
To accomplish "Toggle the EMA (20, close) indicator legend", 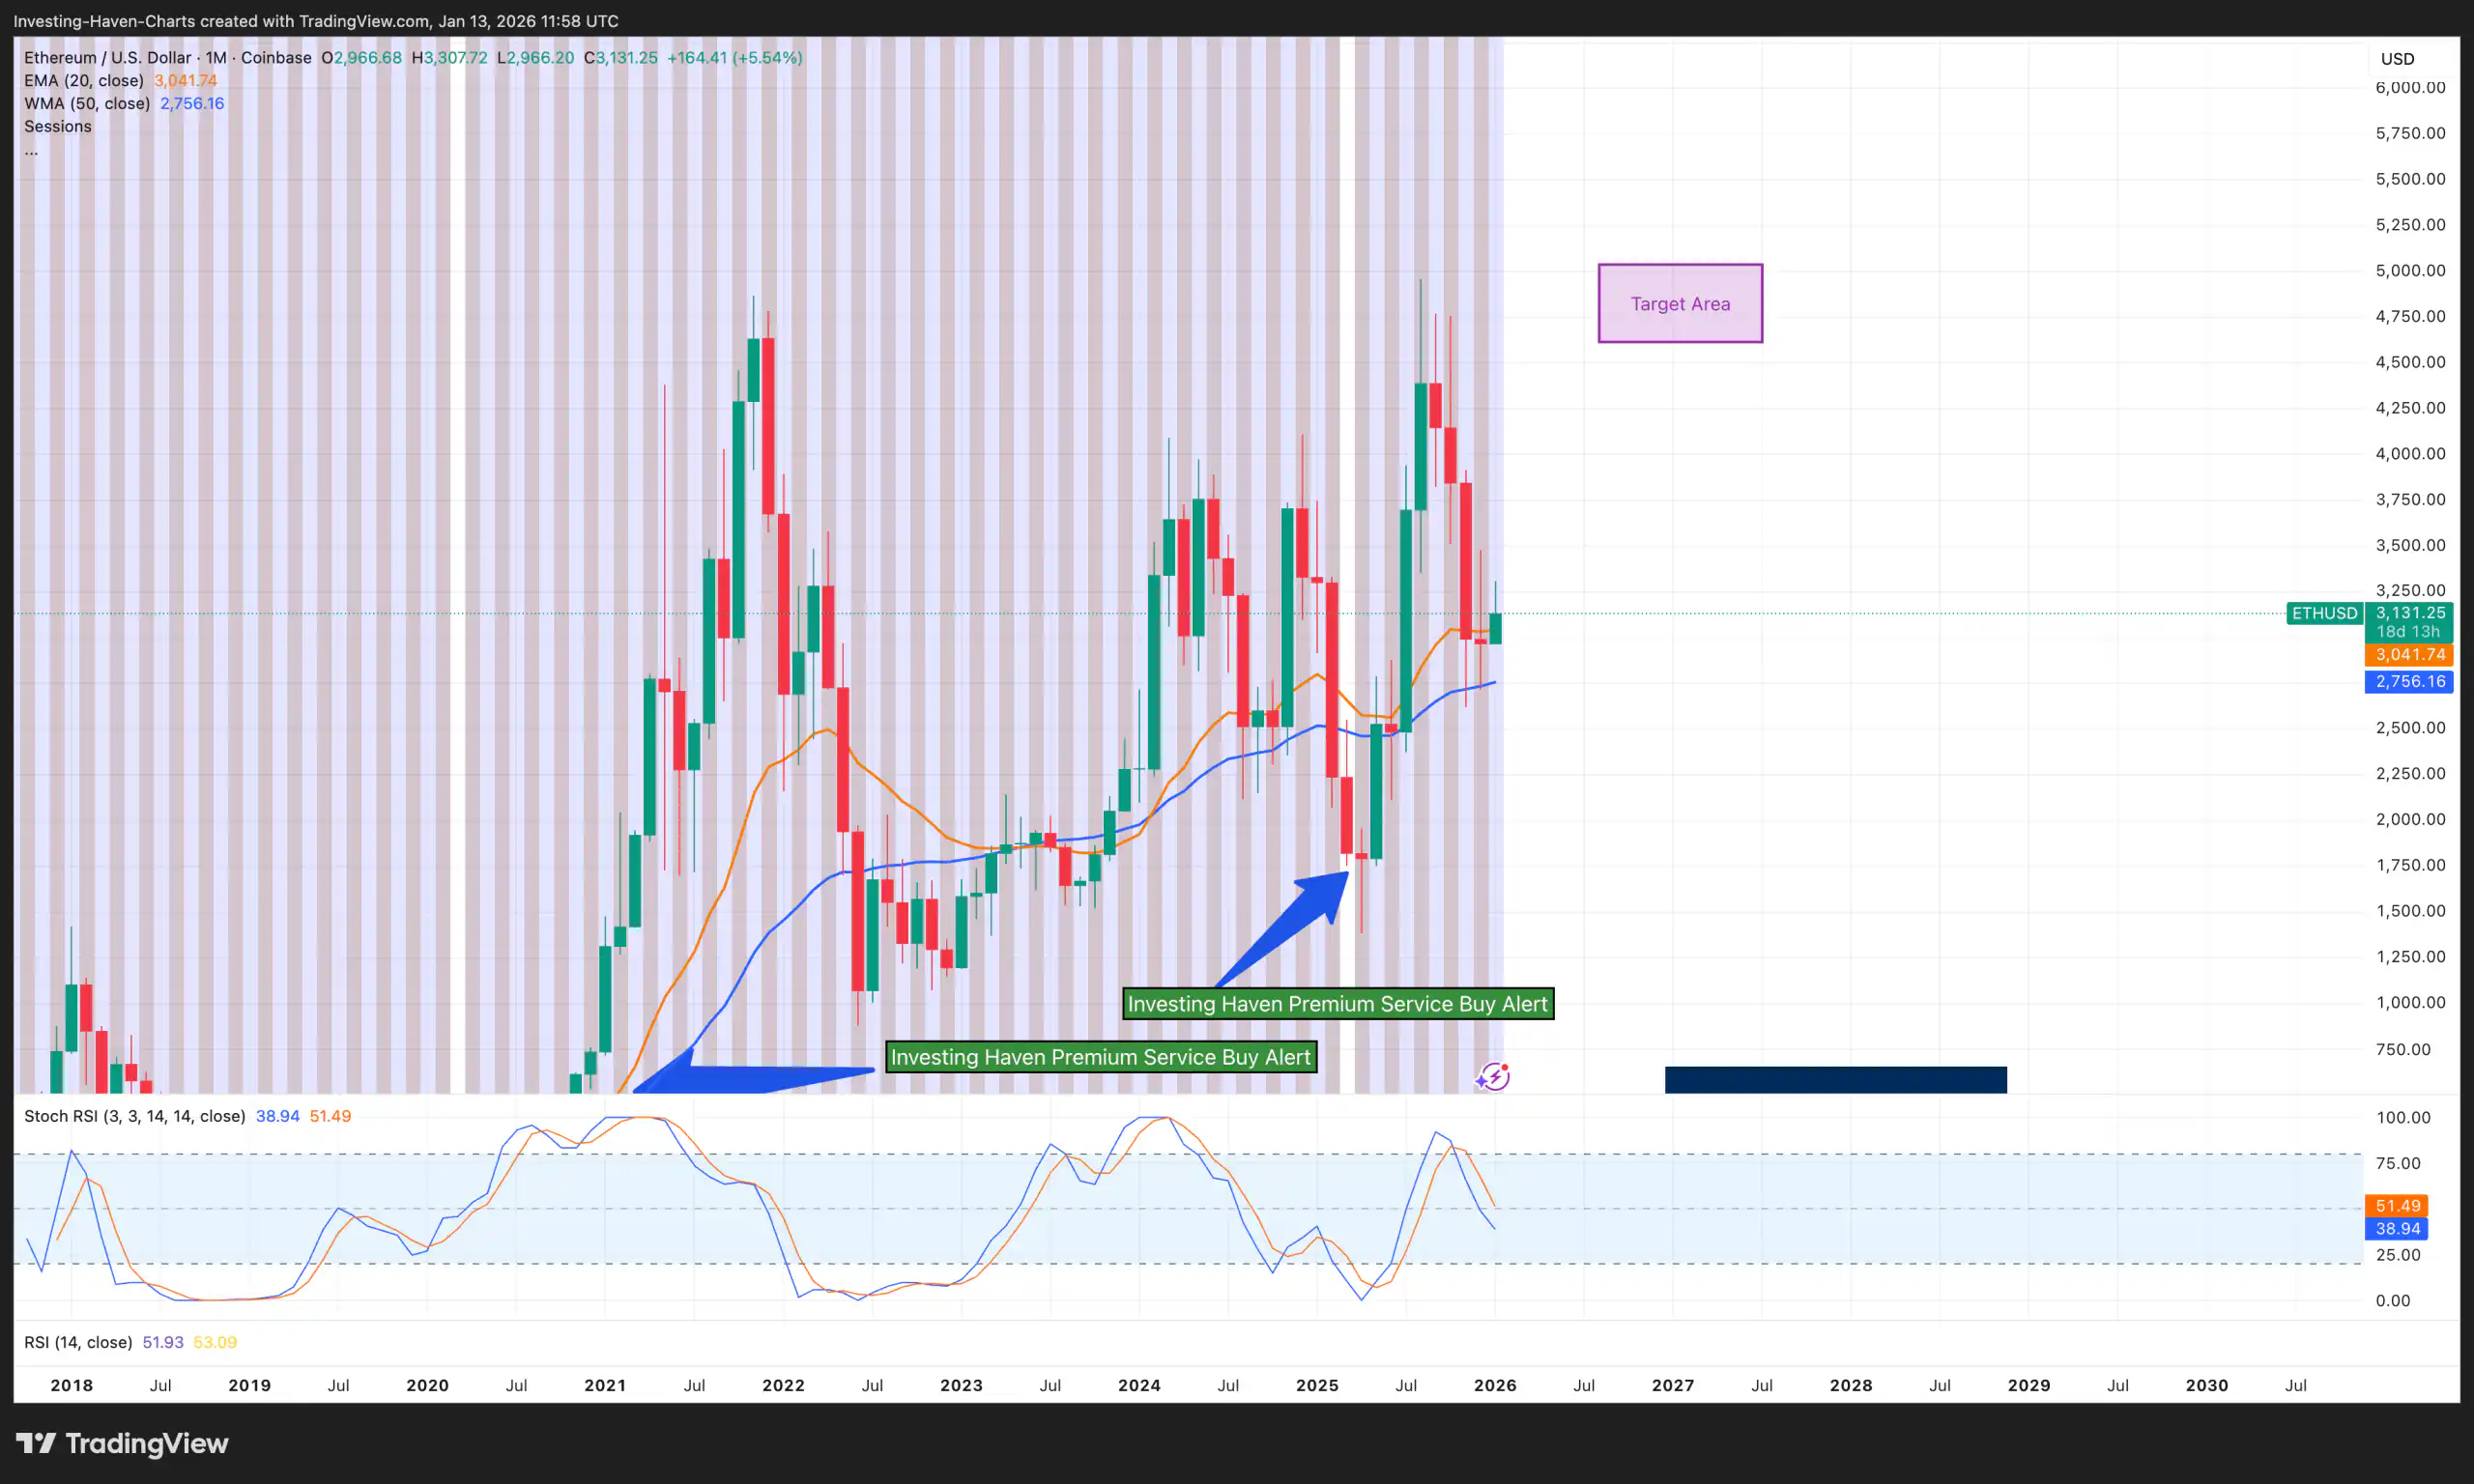I will click(84, 81).
